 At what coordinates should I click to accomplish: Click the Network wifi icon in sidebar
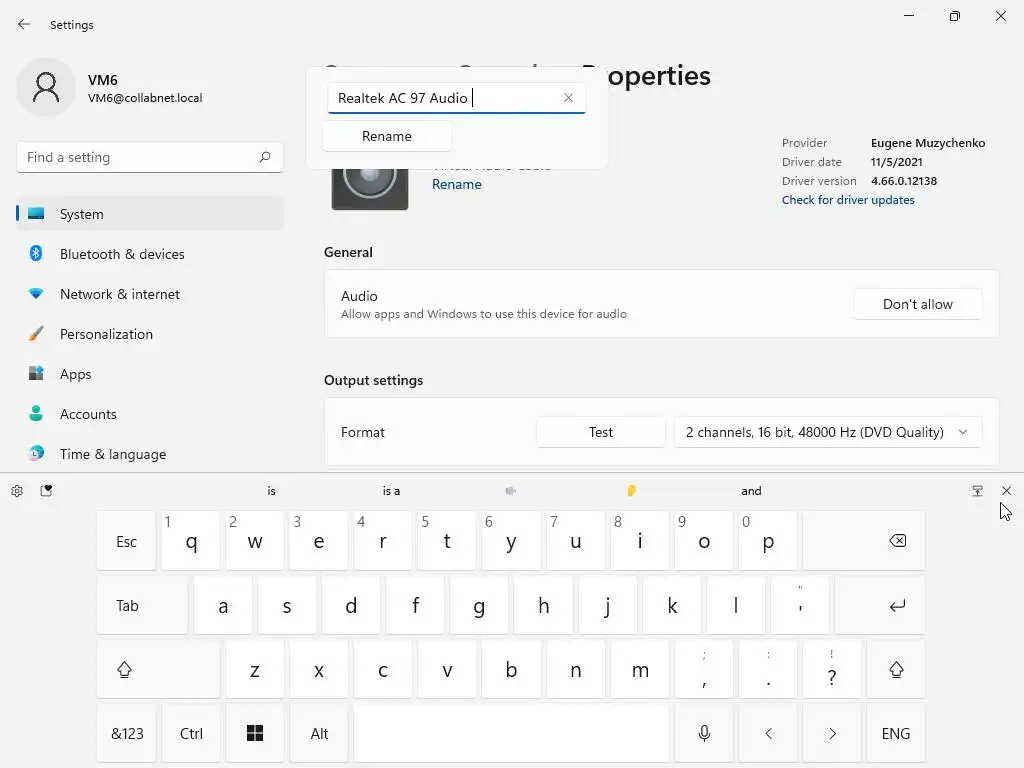(36, 294)
